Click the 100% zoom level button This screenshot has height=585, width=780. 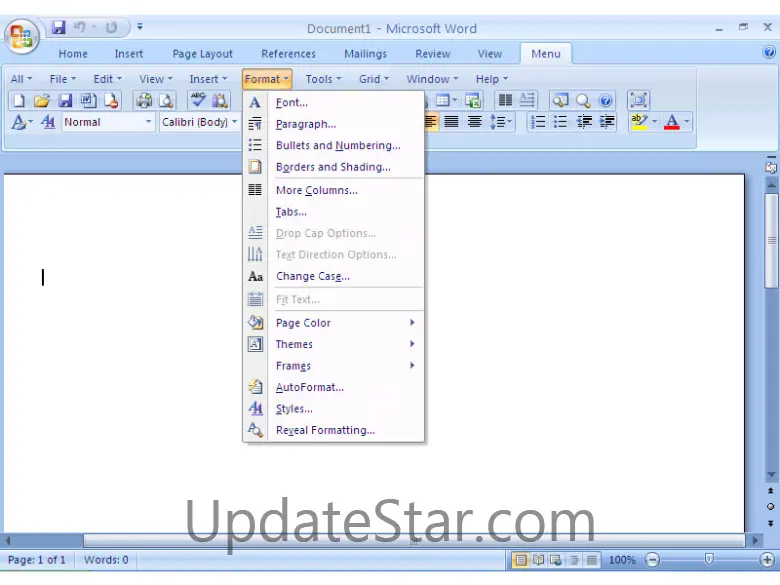(x=622, y=560)
